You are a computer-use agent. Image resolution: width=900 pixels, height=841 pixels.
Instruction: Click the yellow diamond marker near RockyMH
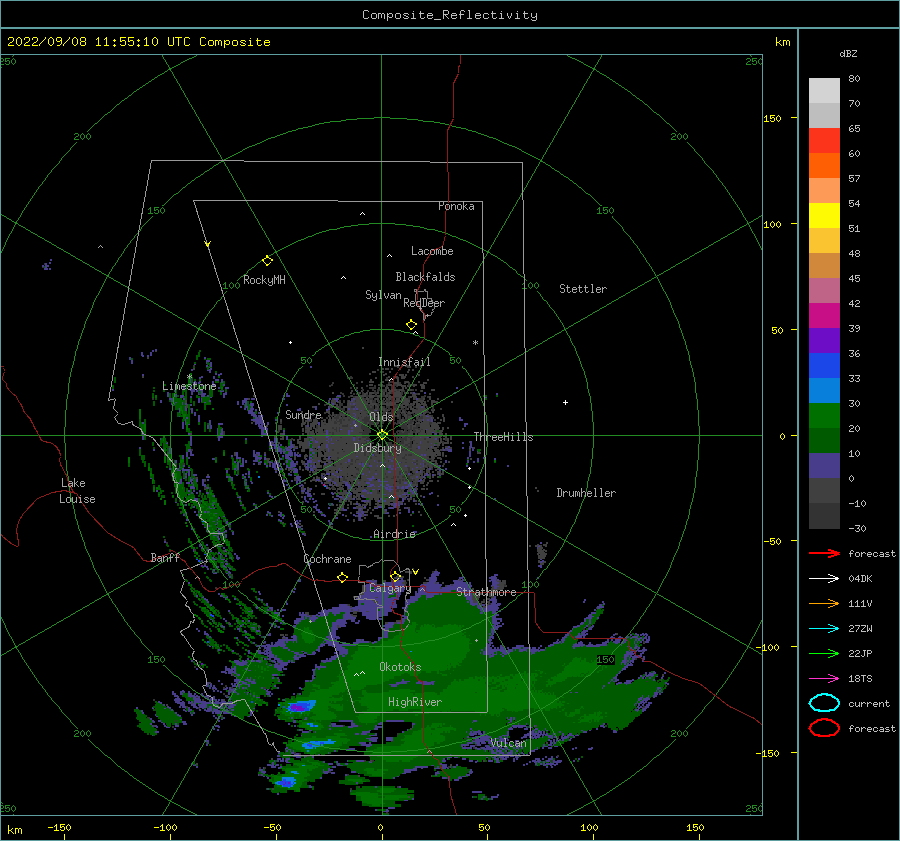coord(267,261)
